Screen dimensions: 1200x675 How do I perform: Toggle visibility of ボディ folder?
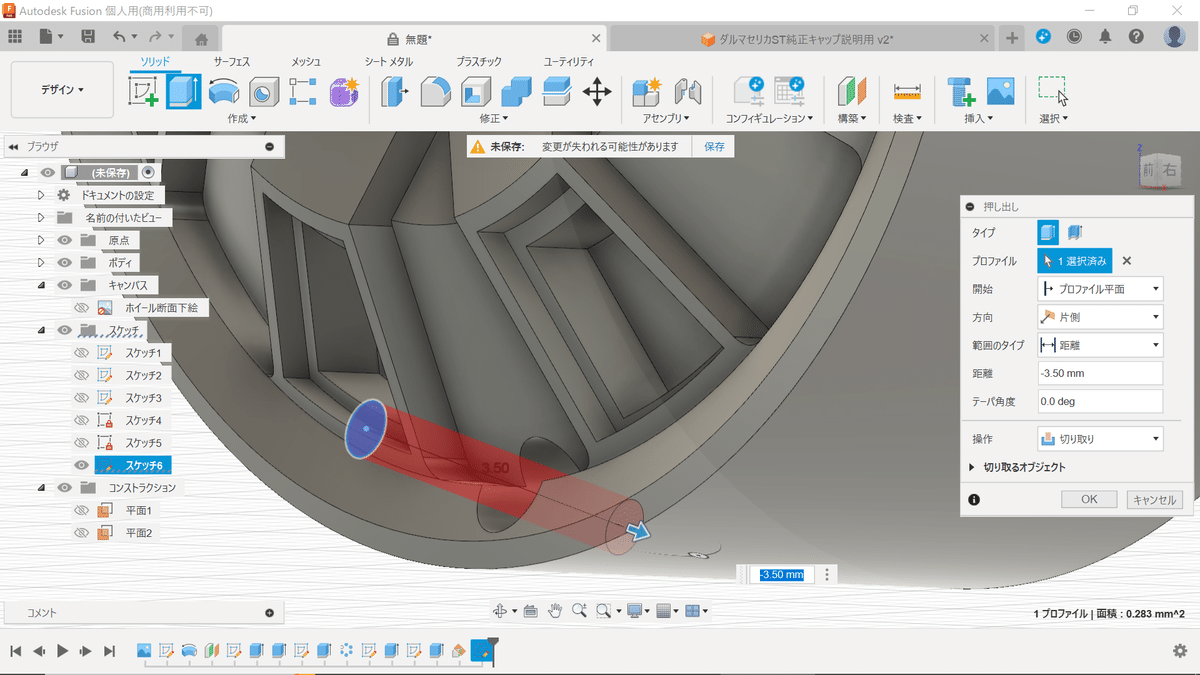[x=64, y=263]
